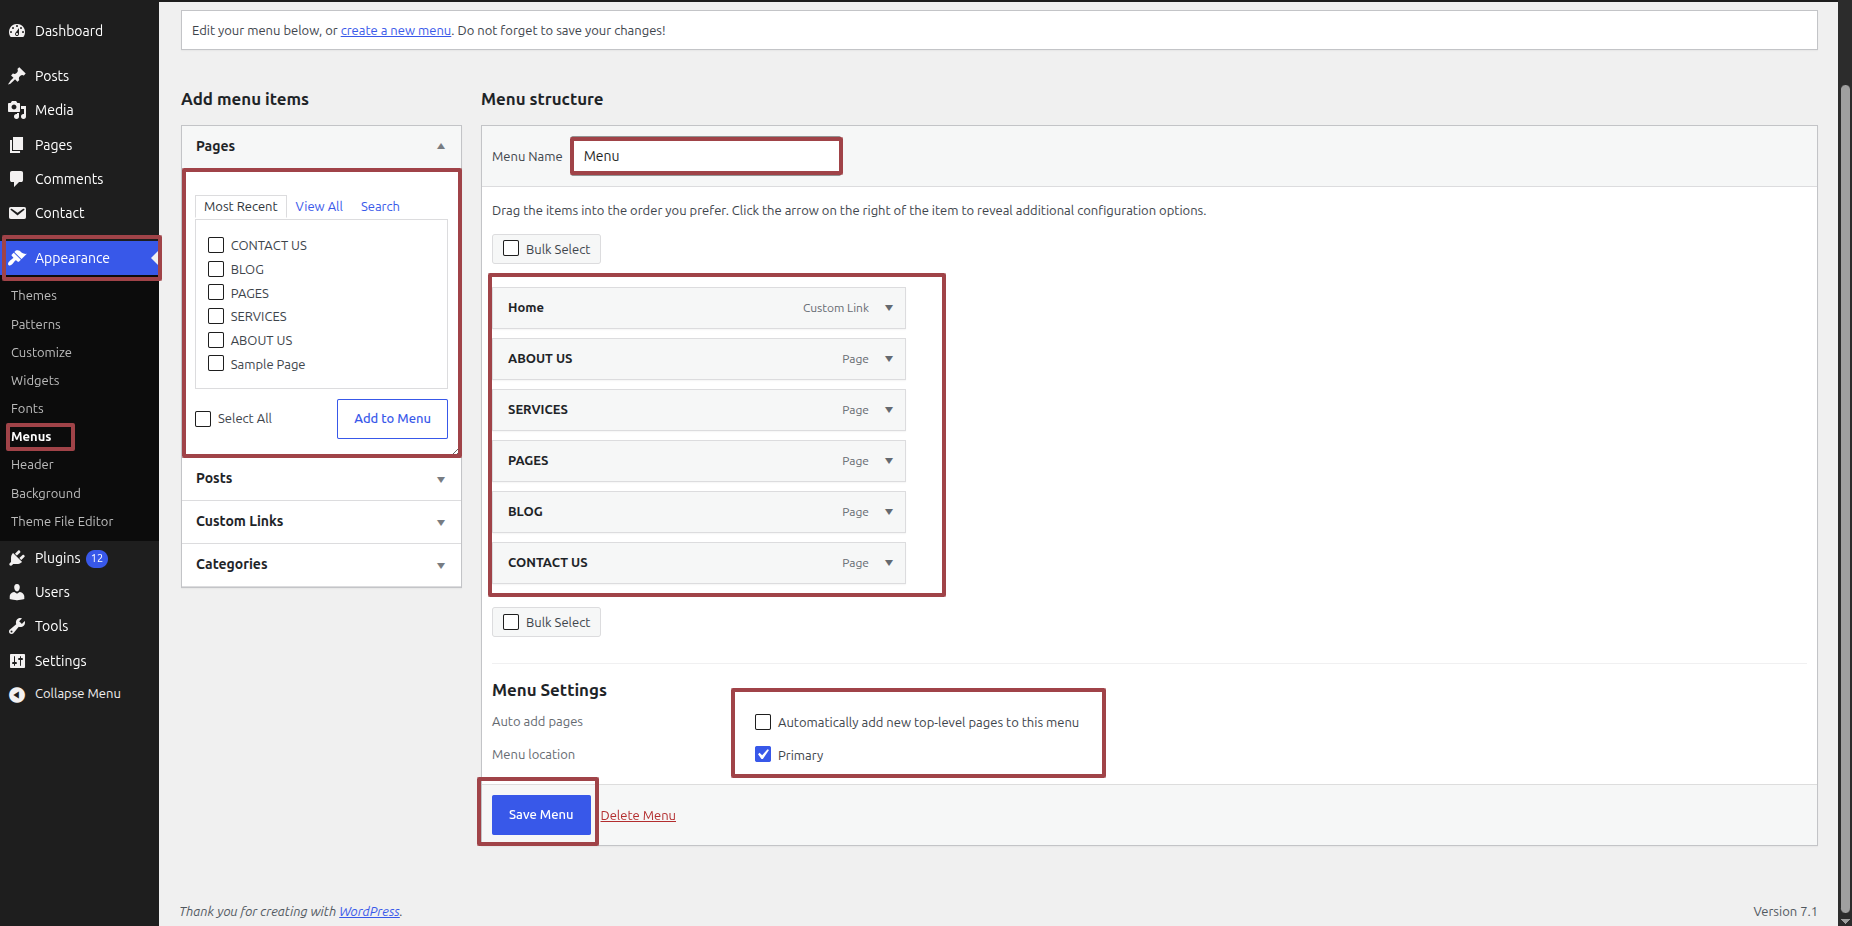The height and width of the screenshot is (926, 1852).
Task: Open the Plugins plug icon
Action: [17, 558]
